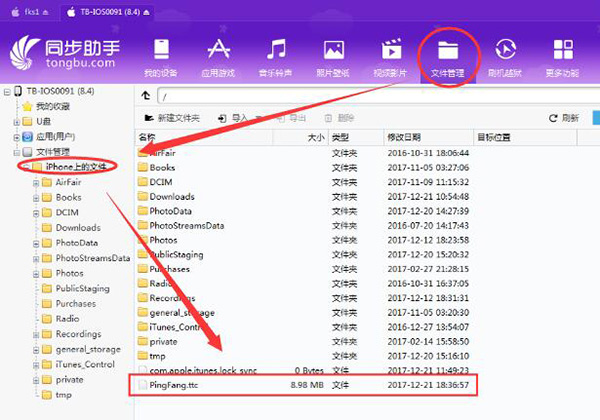Click 应用(用户) icon in sidebar
Screen dimensions: 600x420
click(28, 137)
